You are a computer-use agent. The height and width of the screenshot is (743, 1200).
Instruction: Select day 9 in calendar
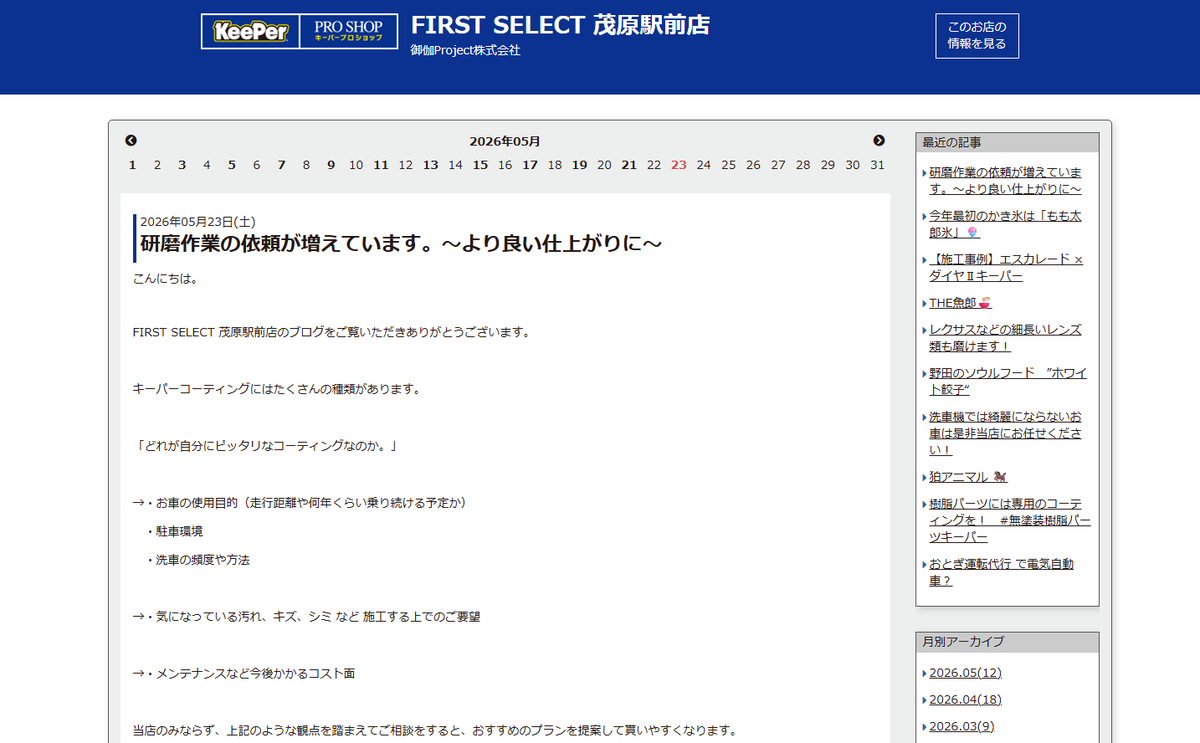[331, 165]
